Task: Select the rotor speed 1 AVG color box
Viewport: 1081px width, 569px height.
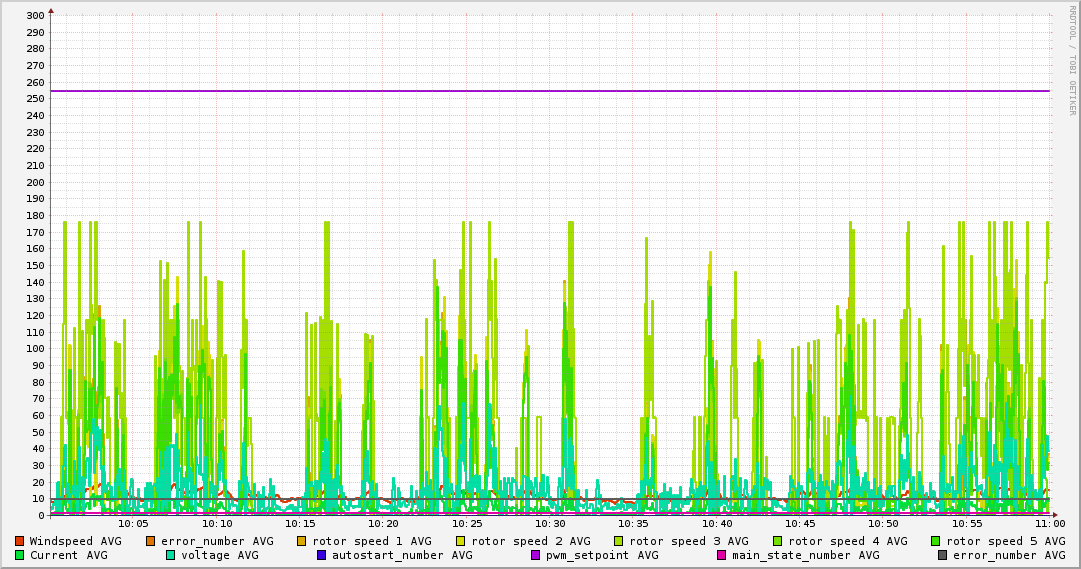Action: coord(302,541)
